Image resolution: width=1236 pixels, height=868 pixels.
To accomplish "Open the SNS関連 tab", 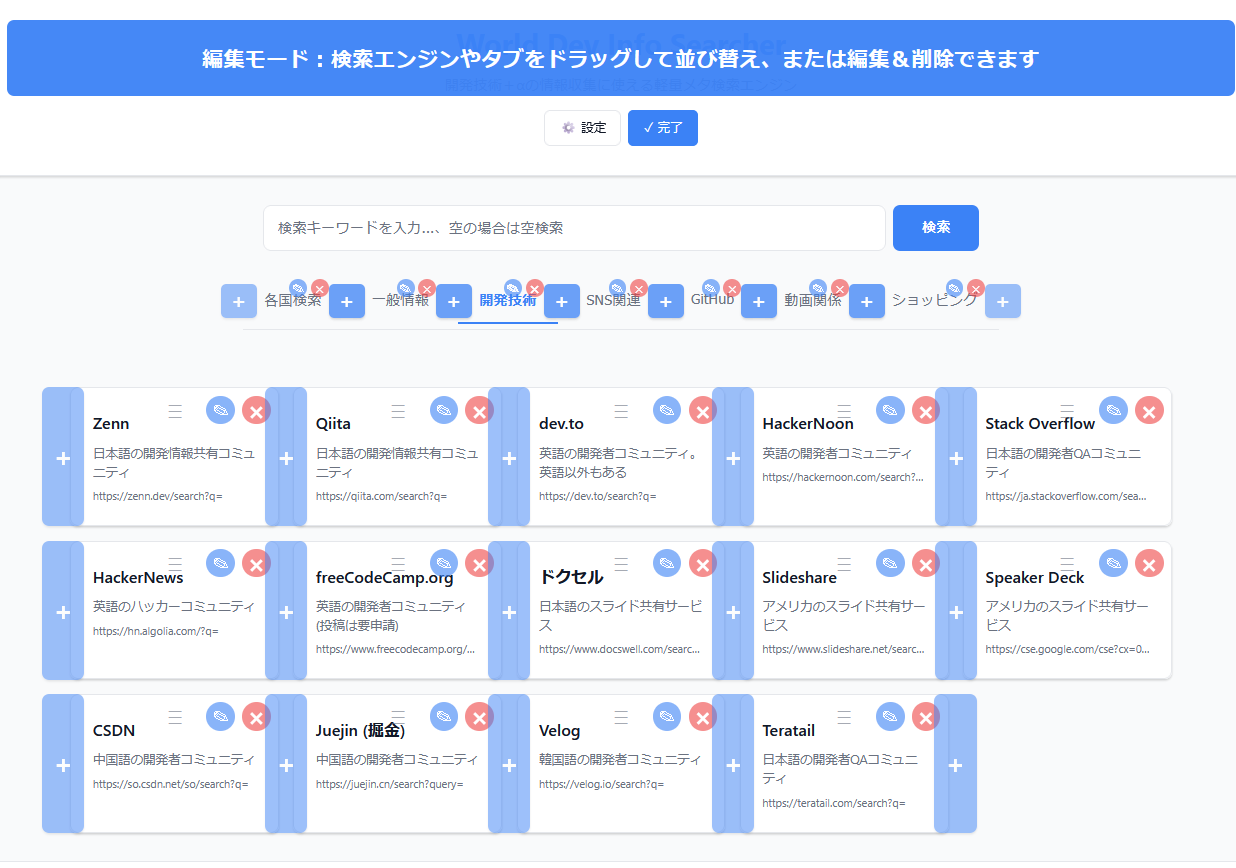I will point(613,300).
